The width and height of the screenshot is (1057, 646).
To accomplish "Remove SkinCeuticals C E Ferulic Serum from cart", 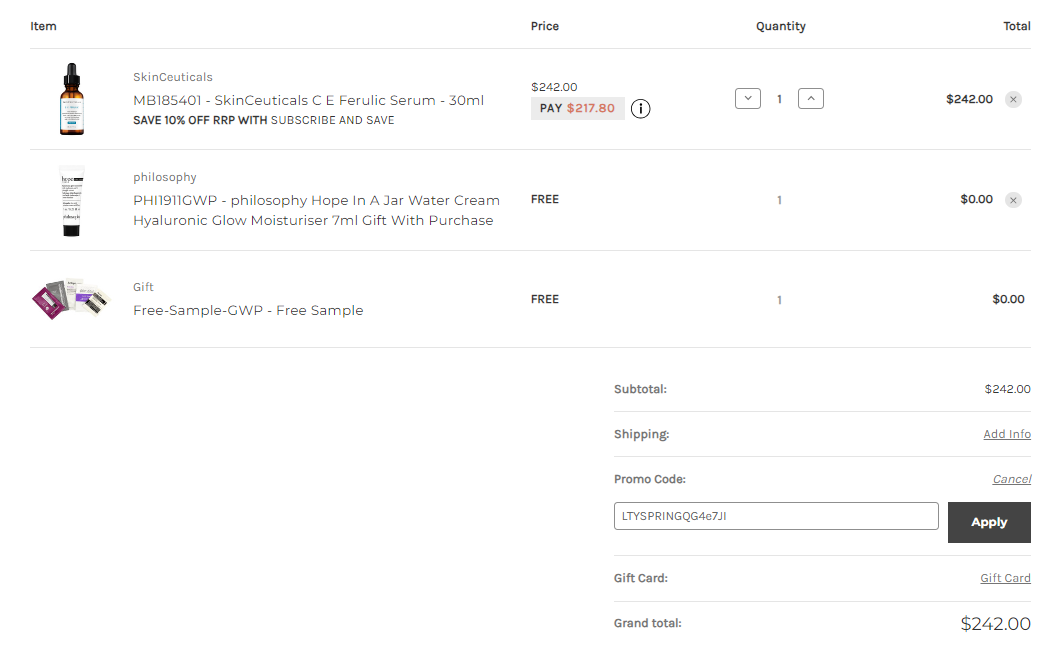I will click(x=1013, y=100).
